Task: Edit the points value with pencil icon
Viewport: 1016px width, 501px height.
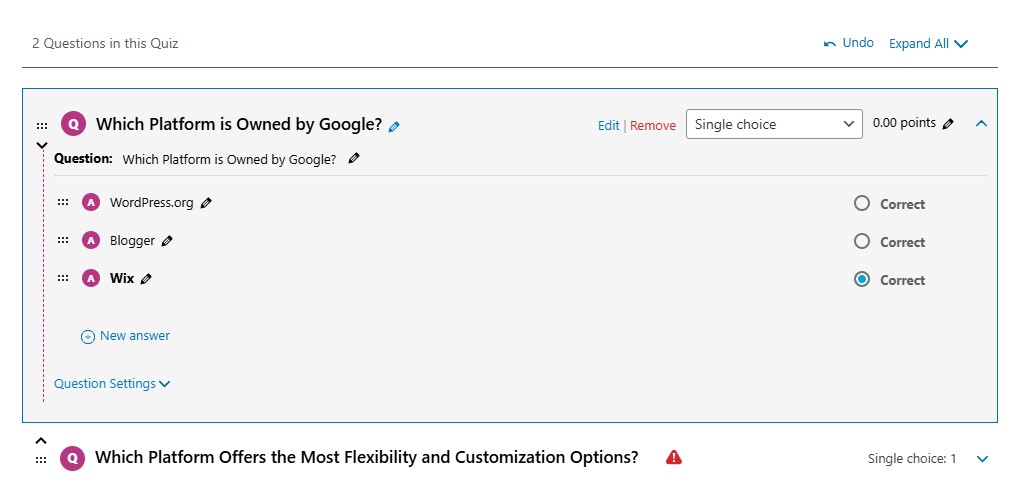Action: tap(948, 124)
